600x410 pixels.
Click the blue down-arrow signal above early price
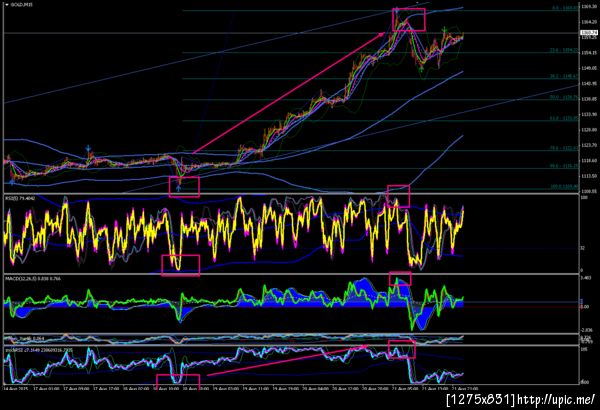88,149
